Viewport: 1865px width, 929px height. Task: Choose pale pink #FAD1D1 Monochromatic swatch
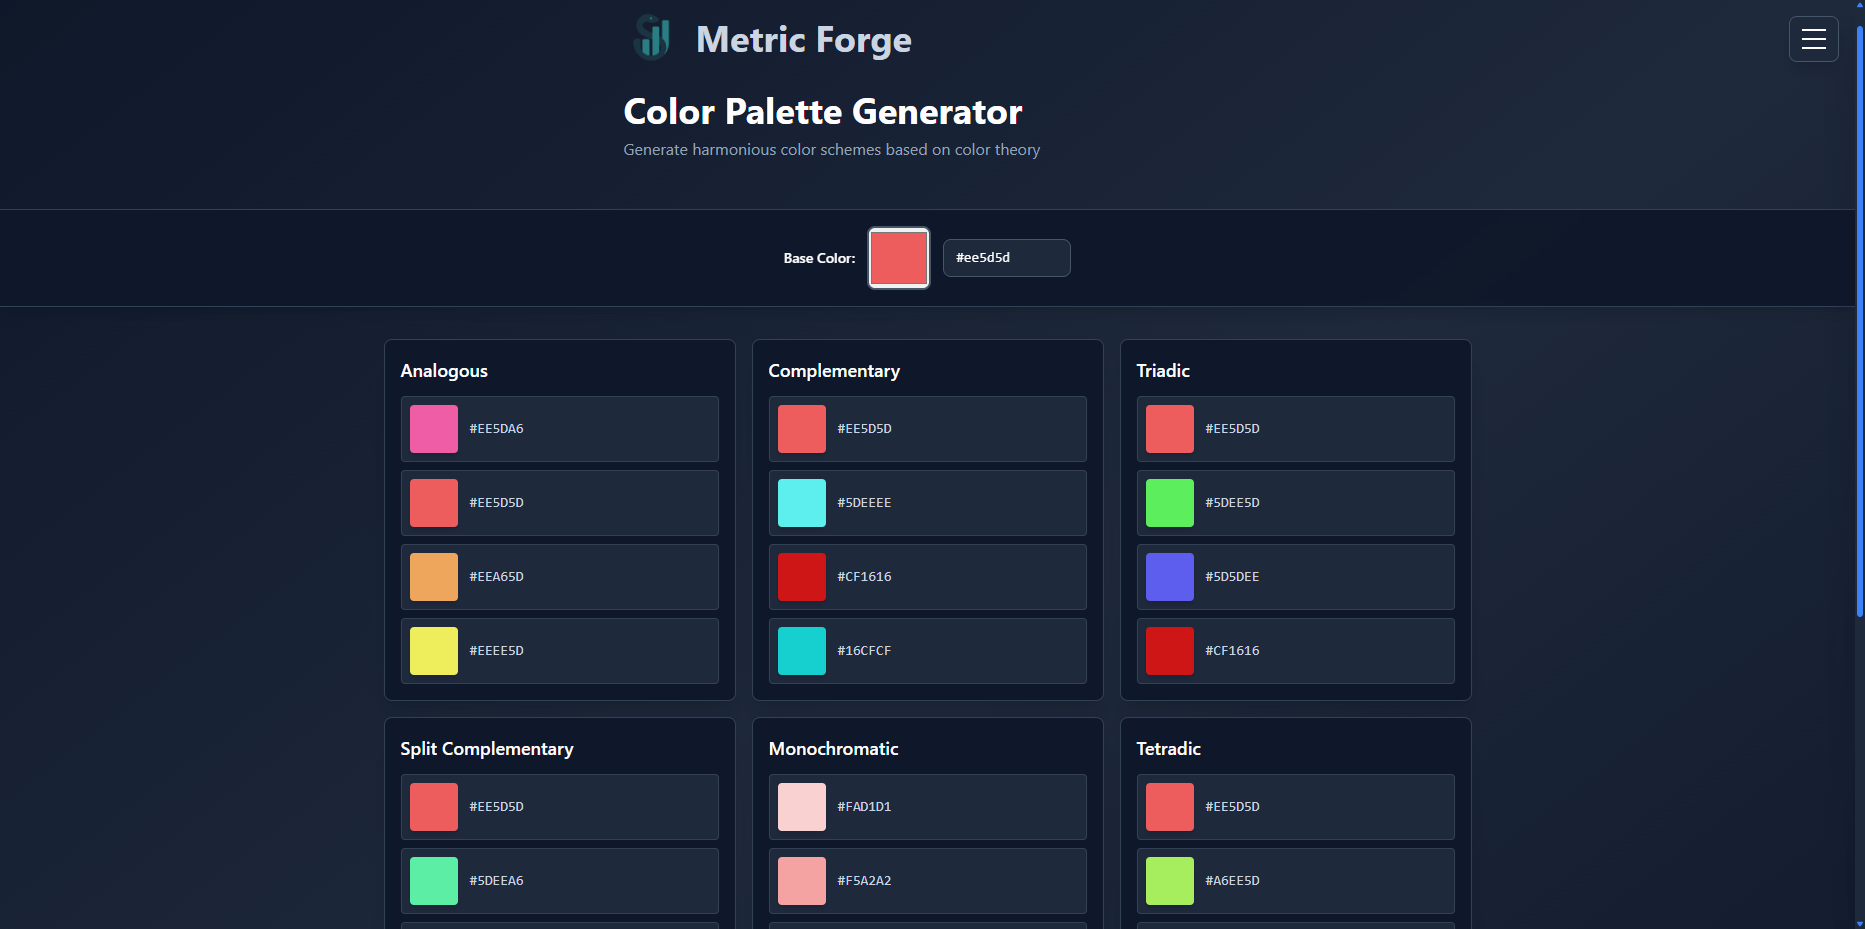pos(802,807)
